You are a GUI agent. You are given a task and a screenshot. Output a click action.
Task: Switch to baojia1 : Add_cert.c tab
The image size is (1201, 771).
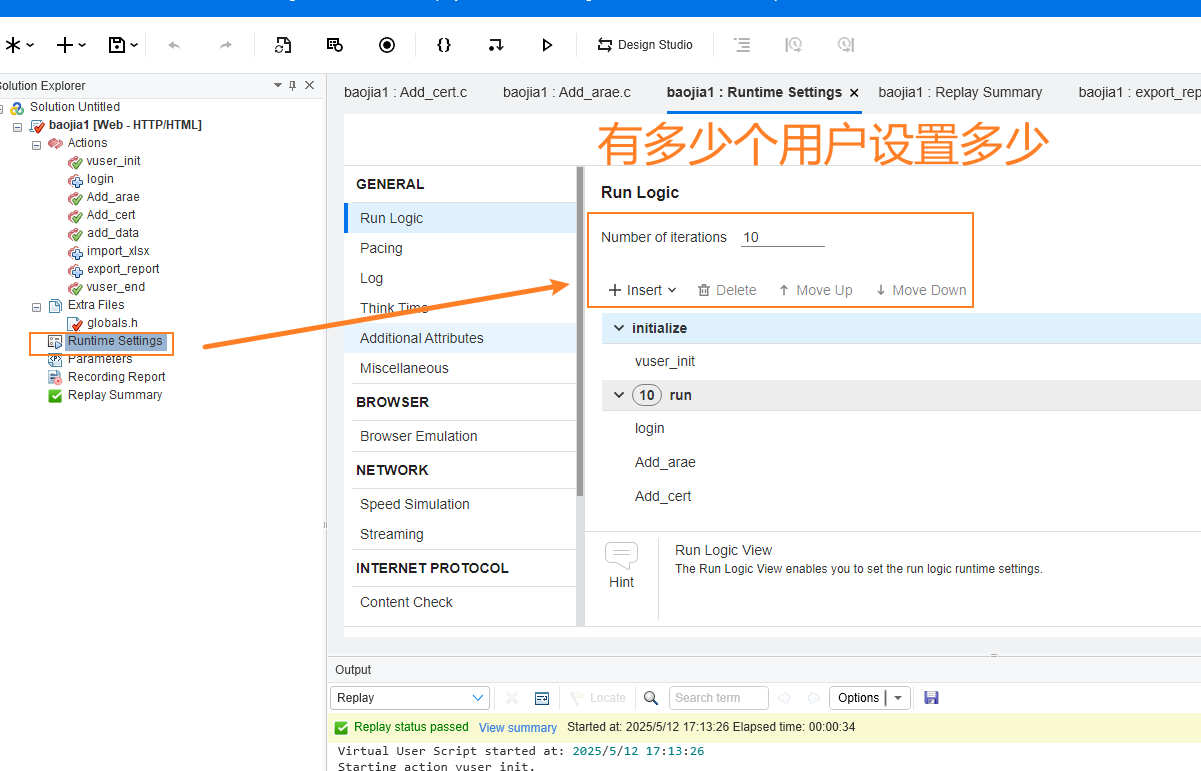(x=406, y=92)
